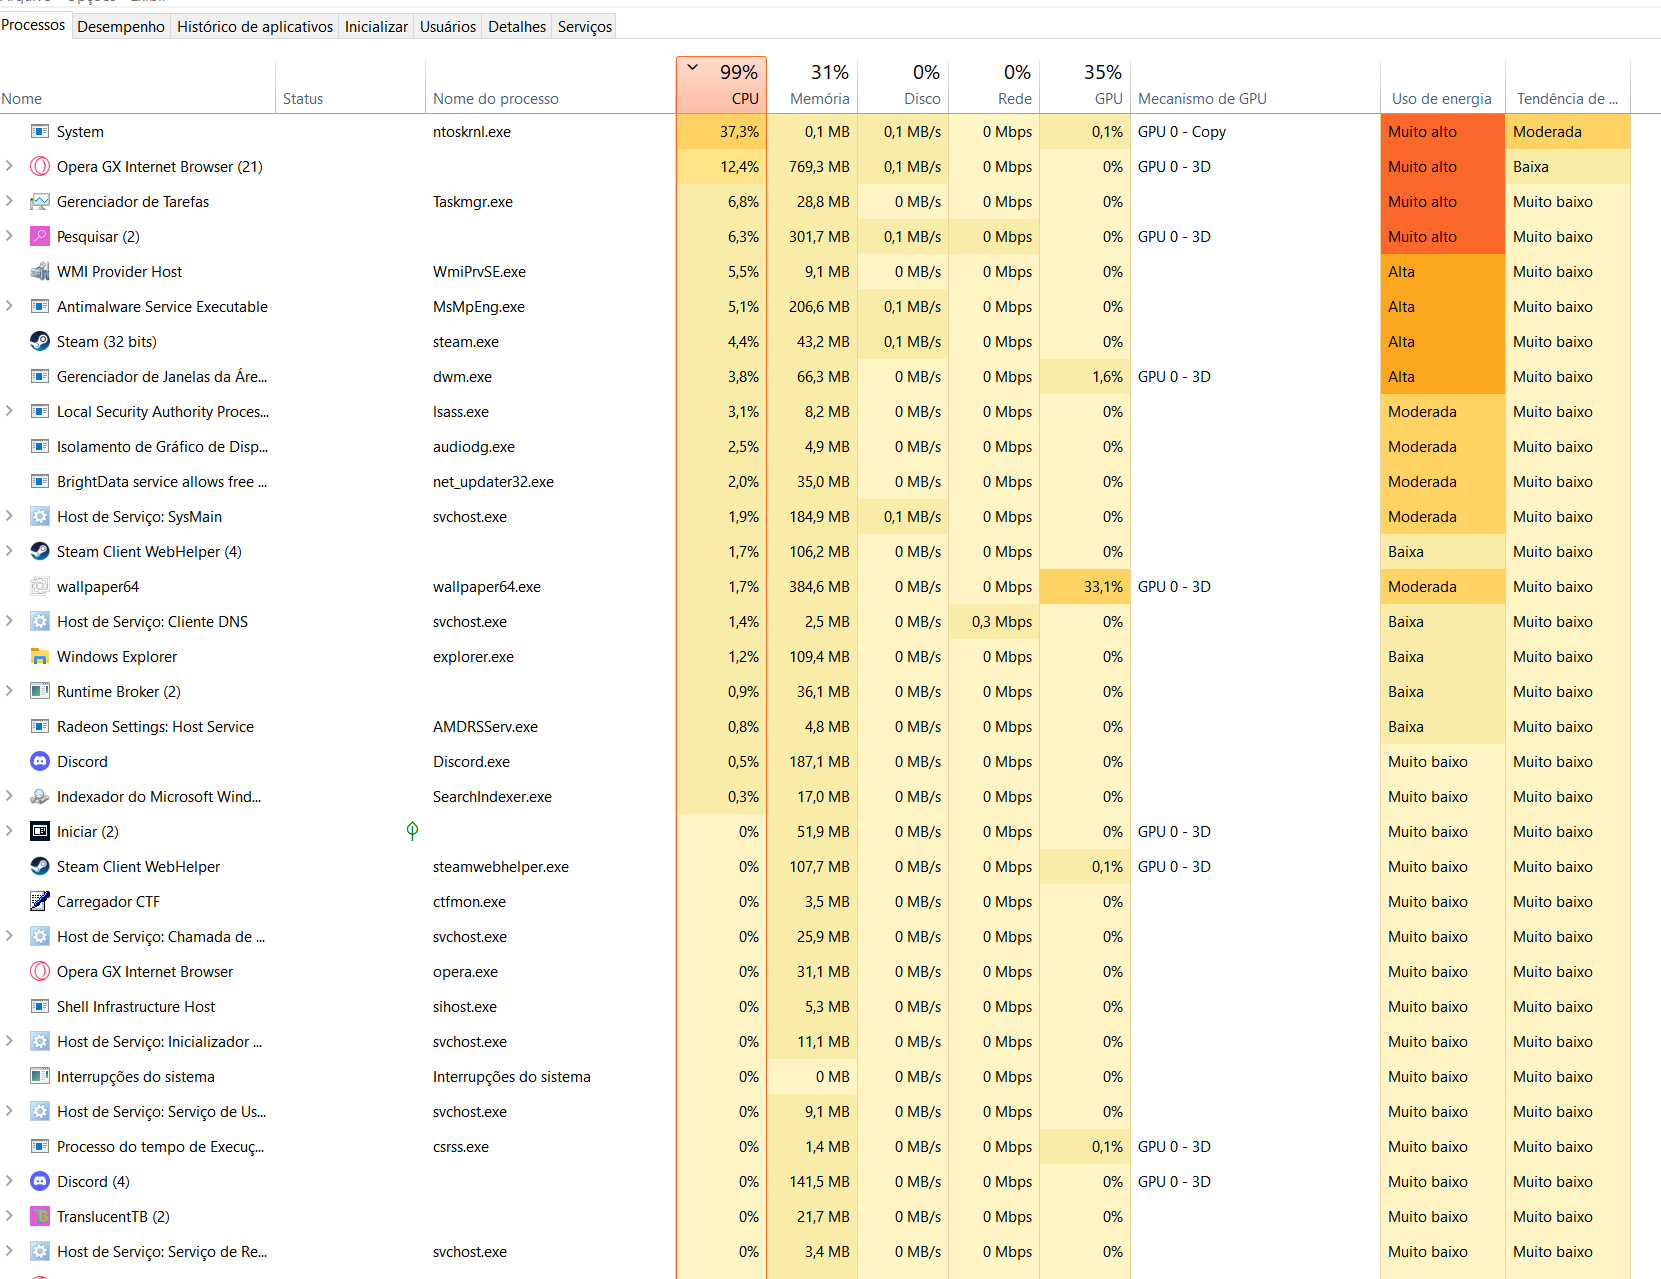Sort by Uso de energia column

click(1442, 85)
